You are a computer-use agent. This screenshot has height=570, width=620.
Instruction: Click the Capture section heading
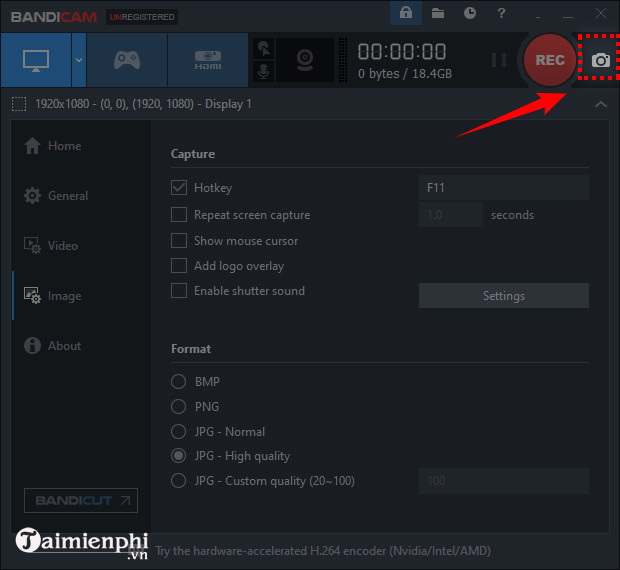tap(193, 154)
